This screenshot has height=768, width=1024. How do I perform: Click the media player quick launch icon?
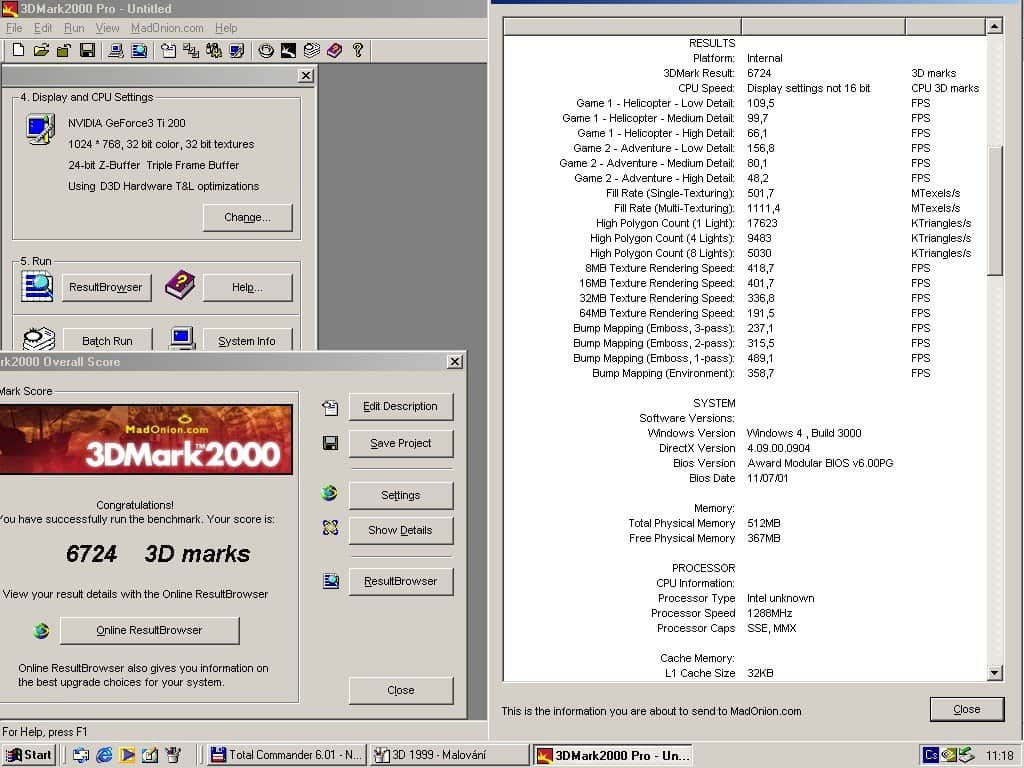[x=127, y=755]
